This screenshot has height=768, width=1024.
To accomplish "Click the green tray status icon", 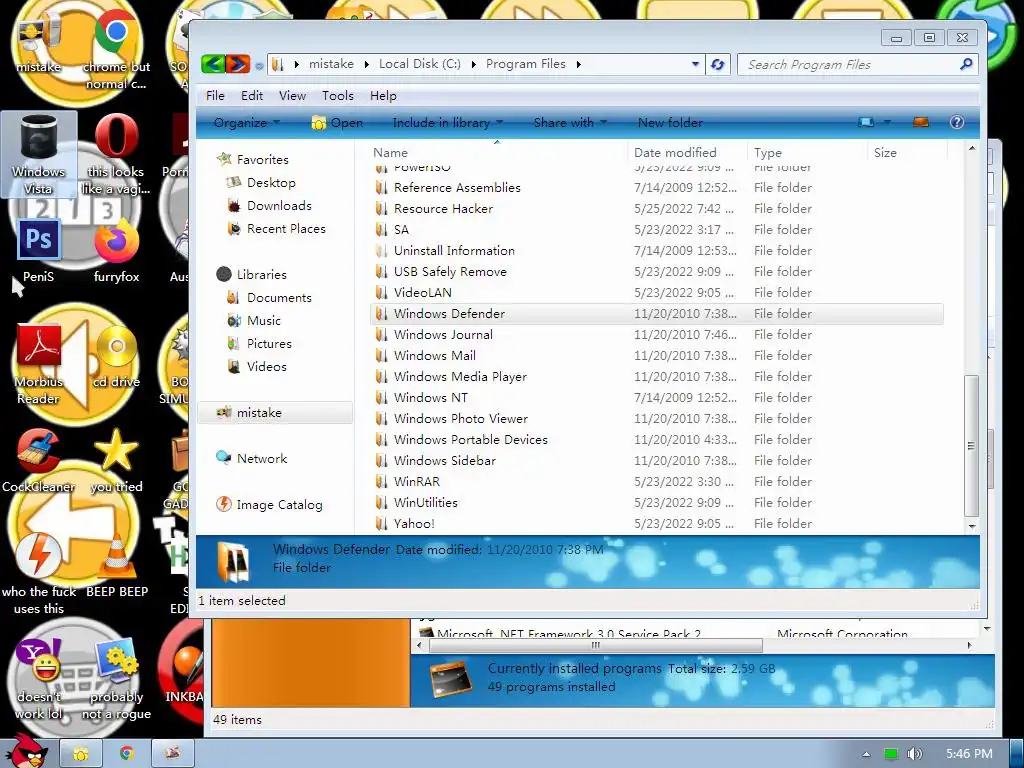I will (891, 754).
